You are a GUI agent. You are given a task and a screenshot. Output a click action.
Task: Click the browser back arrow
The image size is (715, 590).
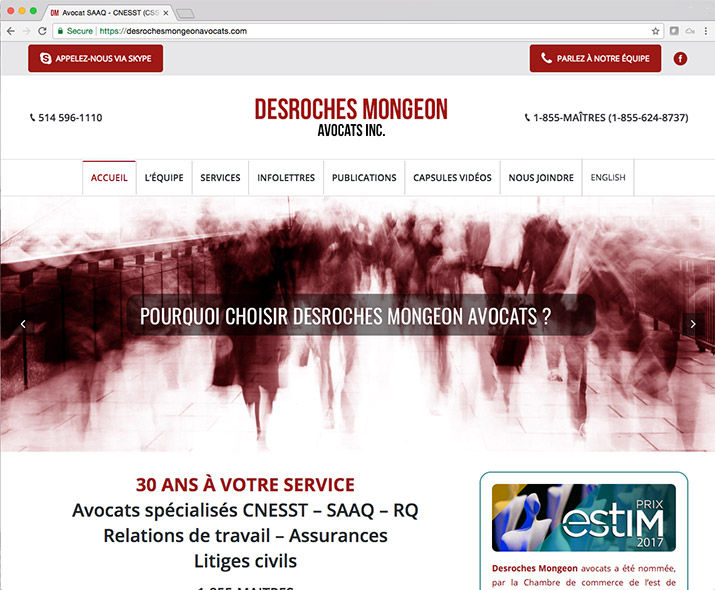click(10, 31)
